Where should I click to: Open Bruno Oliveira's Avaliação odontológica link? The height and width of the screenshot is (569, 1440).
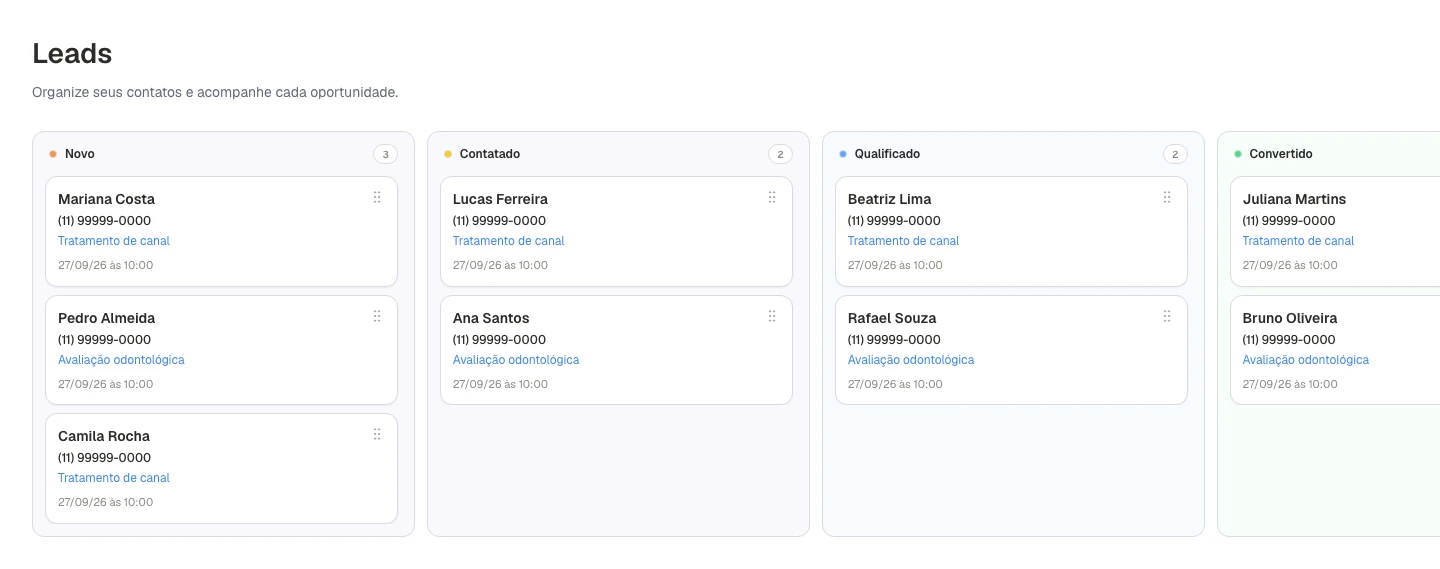pyautogui.click(x=1306, y=360)
